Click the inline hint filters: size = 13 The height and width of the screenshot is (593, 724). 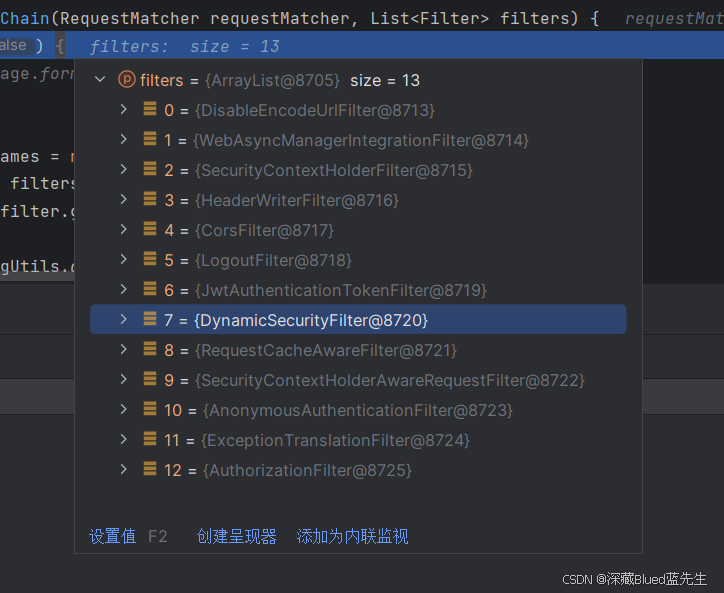[x=184, y=46]
